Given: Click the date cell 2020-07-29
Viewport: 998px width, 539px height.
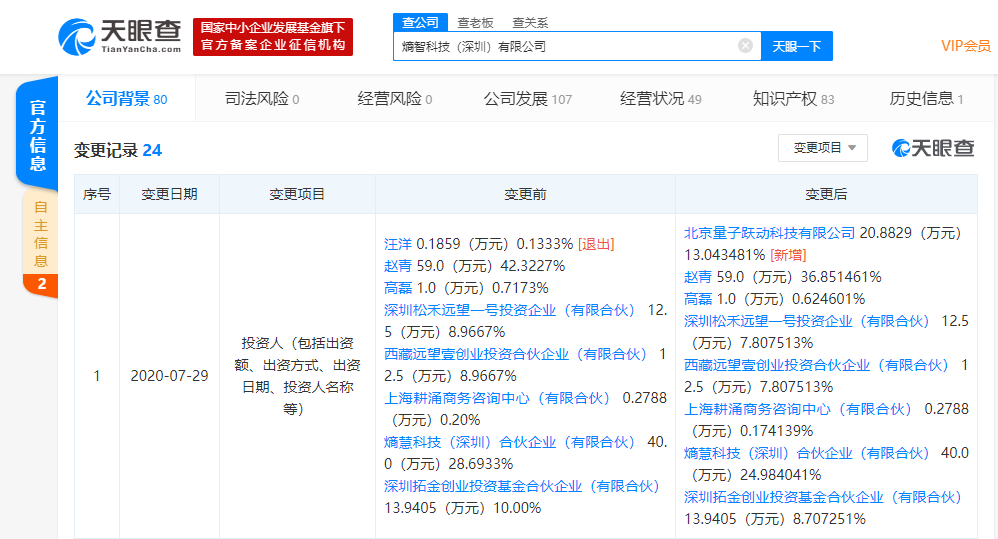Looking at the screenshot, I should click(169, 376).
